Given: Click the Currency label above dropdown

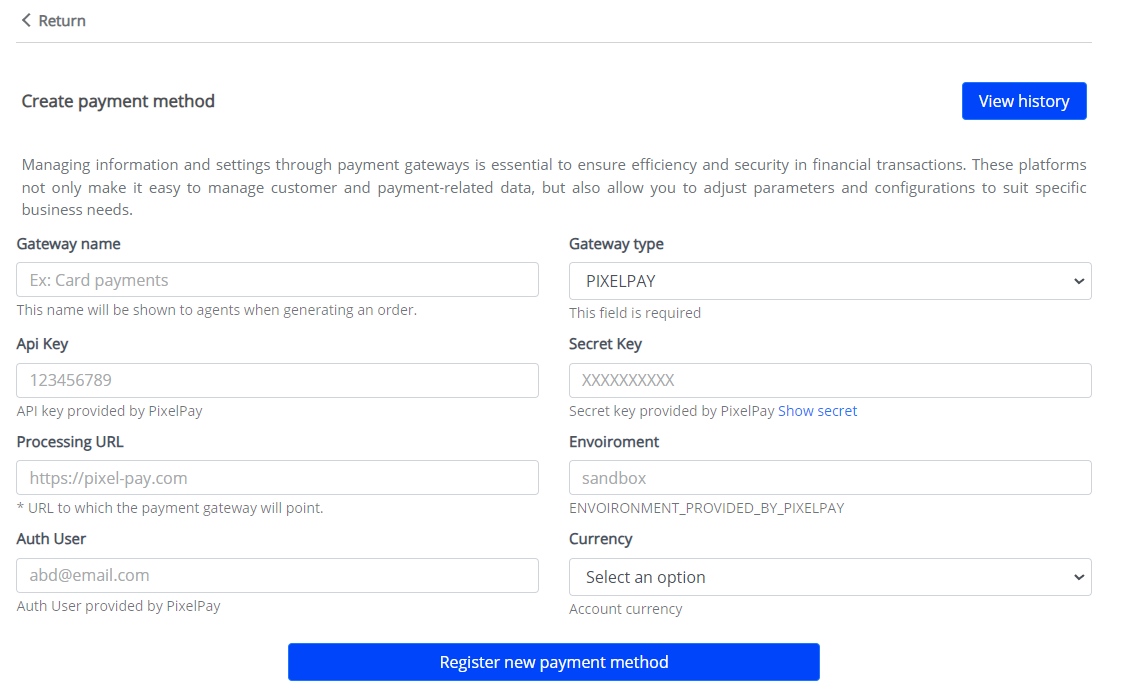Looking at the screenshot, I should [600, 539].
